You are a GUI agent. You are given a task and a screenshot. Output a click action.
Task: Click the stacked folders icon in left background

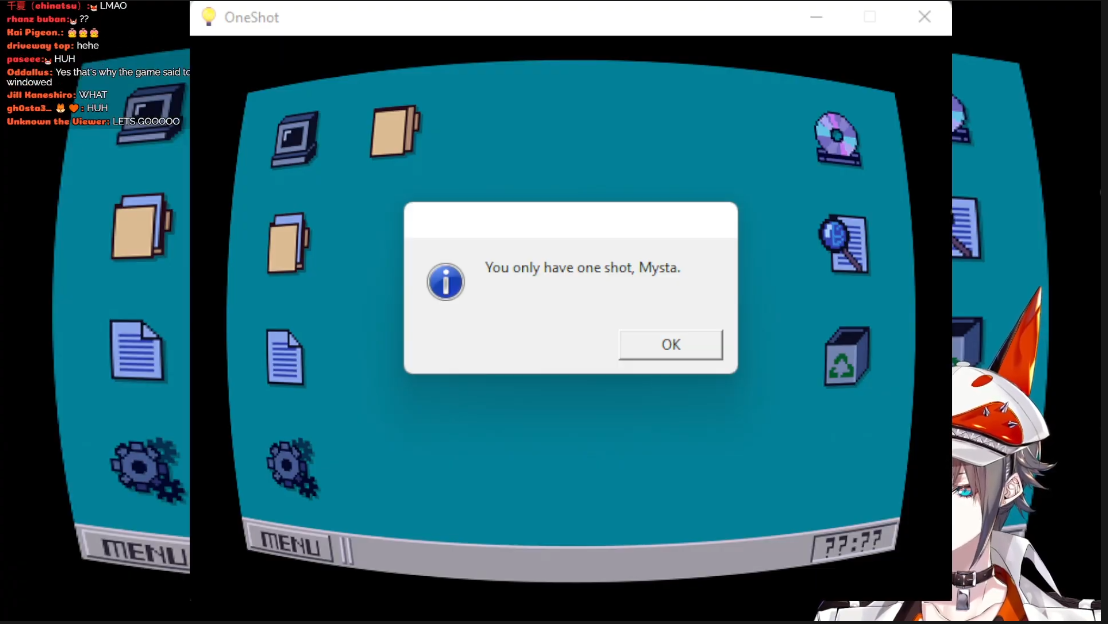[x=141, y=227]
